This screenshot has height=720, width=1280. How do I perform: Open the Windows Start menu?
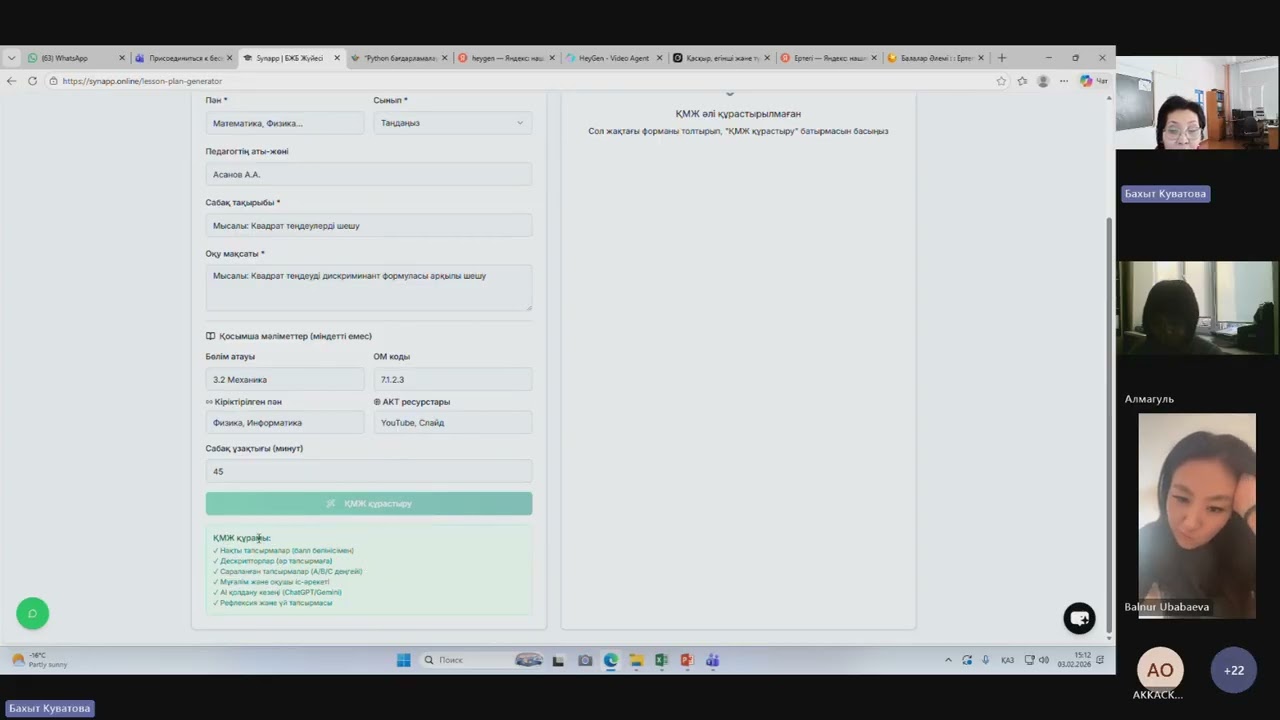[403, 660]
